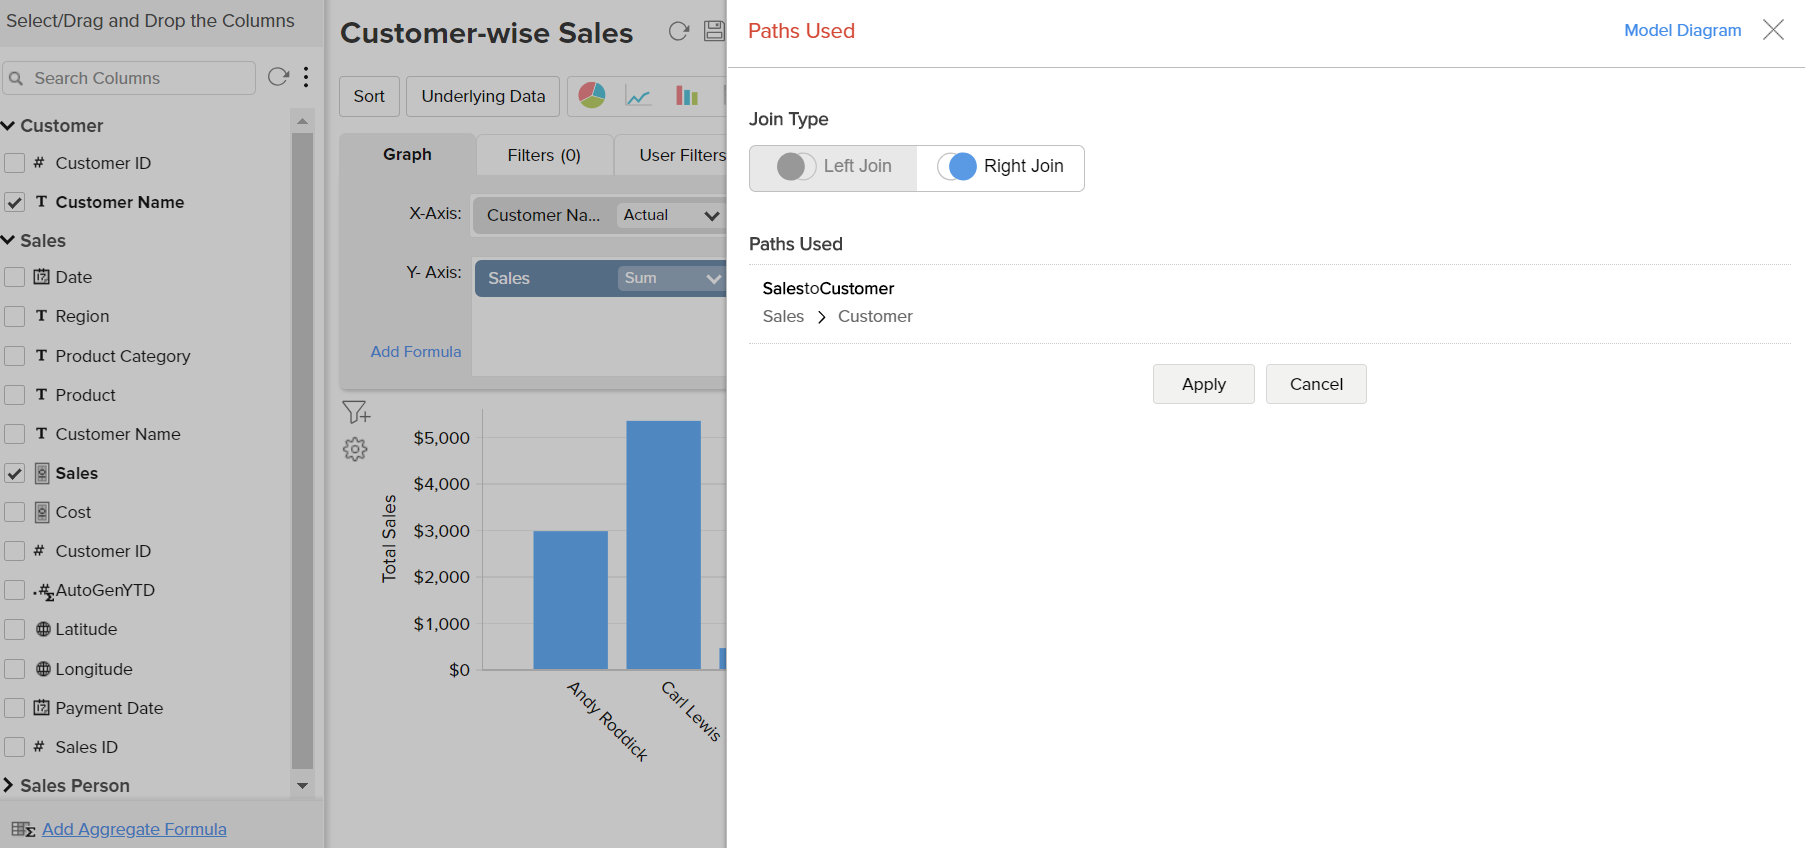
Task: Click the save icon beside the report title
Action: coord(714,31)
